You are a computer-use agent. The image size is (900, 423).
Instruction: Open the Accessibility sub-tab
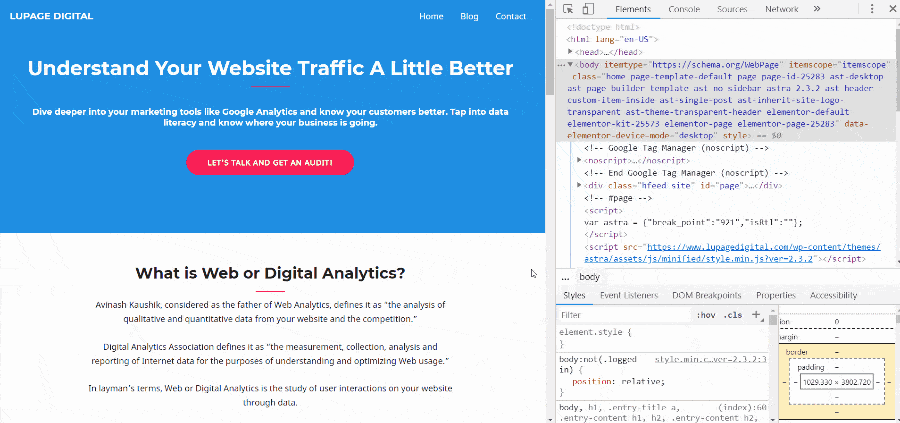click(833, 296)
